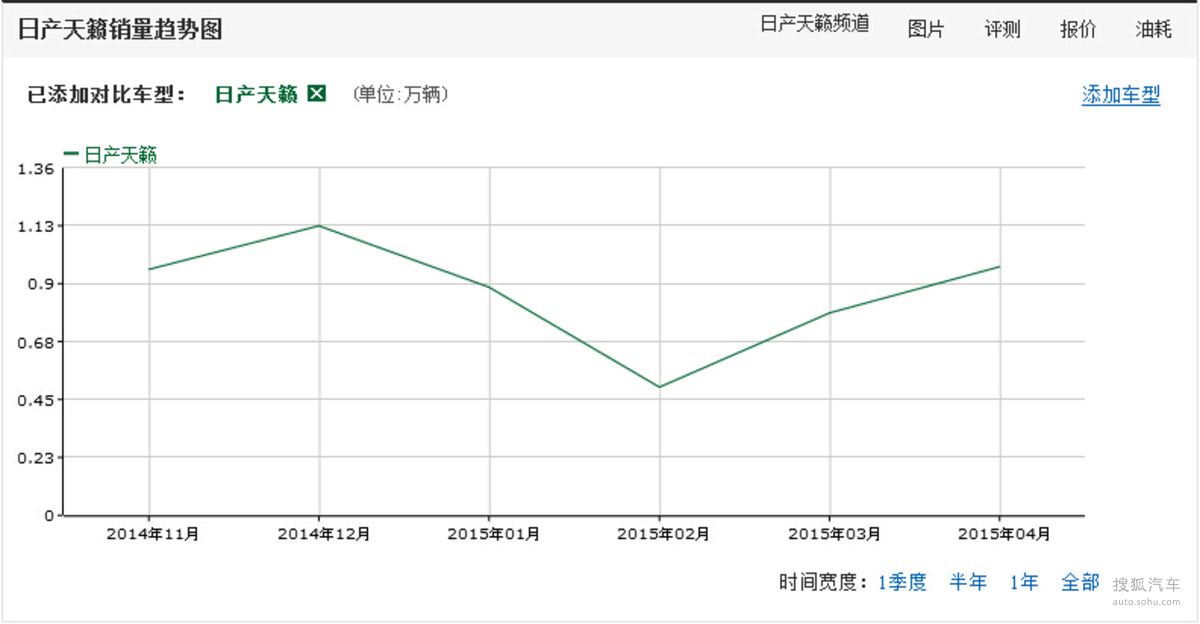
Task: Open the 油耗 navigation item
Action: [x=1153, y=29]
